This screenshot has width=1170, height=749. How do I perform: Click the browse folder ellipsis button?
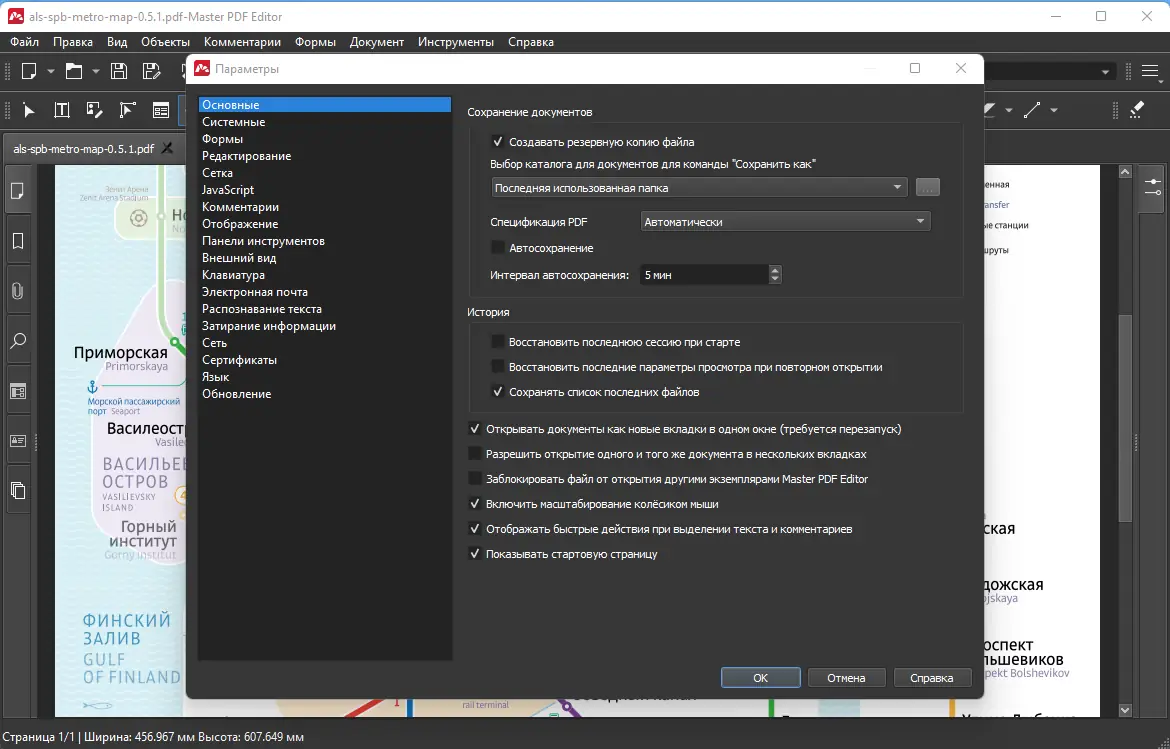tap(927, 188)
